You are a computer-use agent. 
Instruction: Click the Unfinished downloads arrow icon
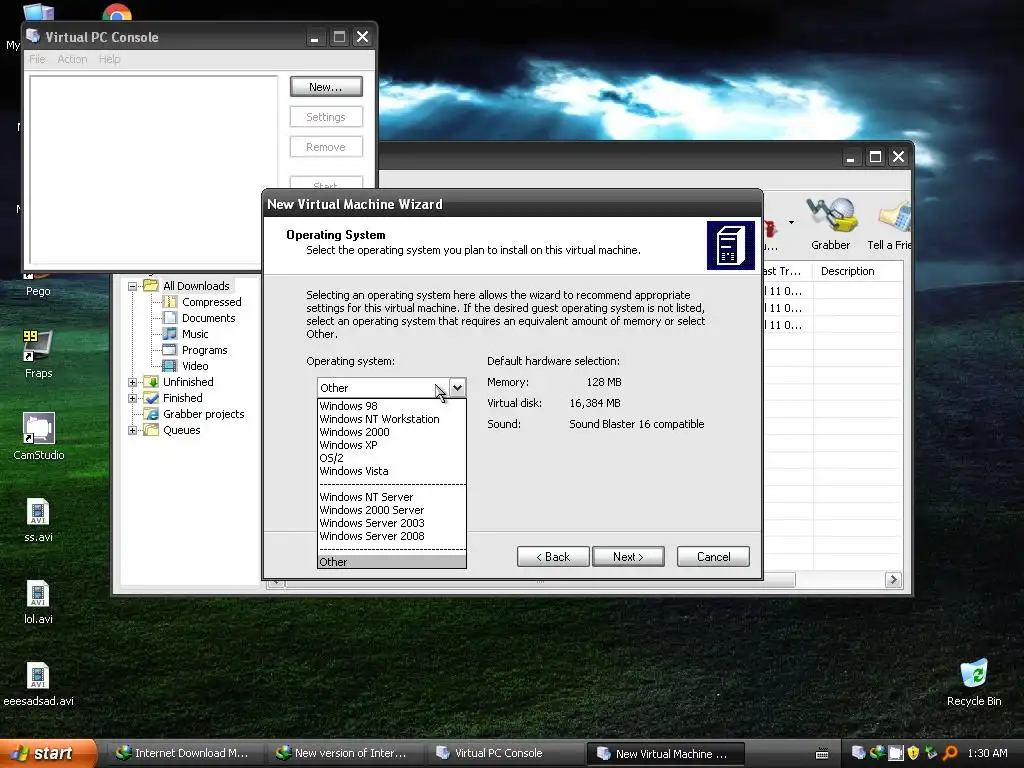151,382
